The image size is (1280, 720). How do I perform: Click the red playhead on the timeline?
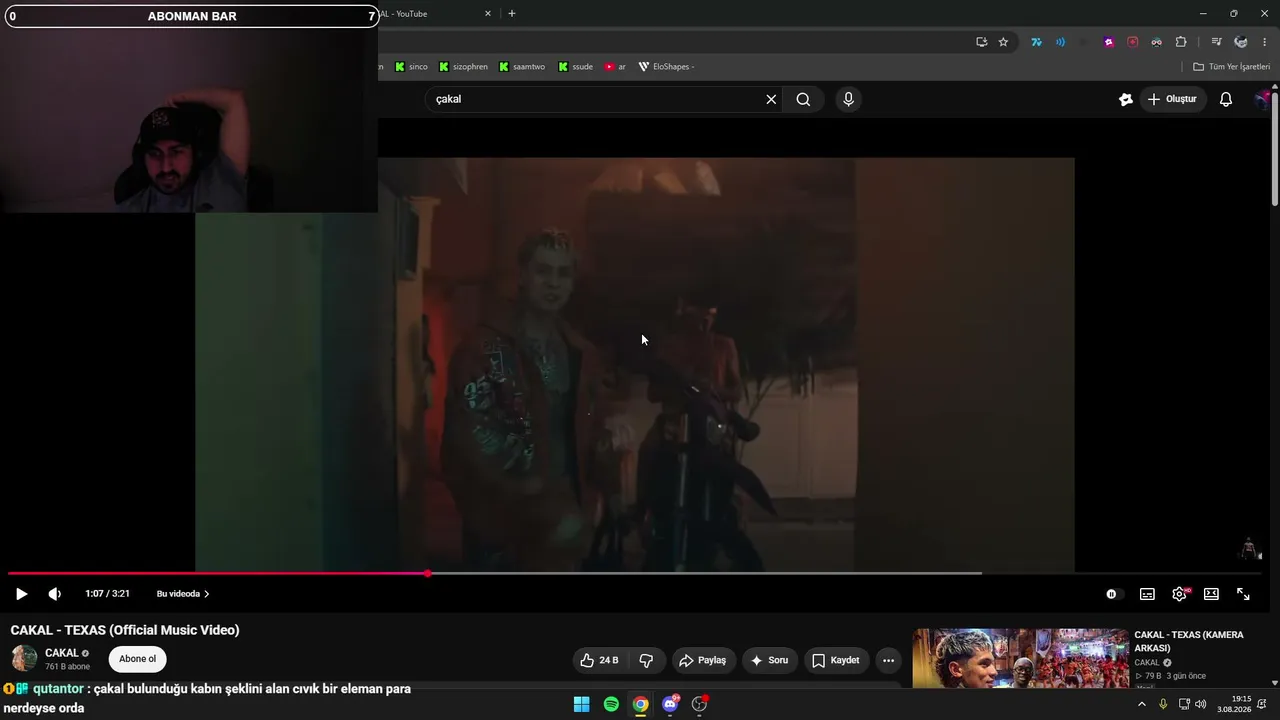click(x=428, y=573)
